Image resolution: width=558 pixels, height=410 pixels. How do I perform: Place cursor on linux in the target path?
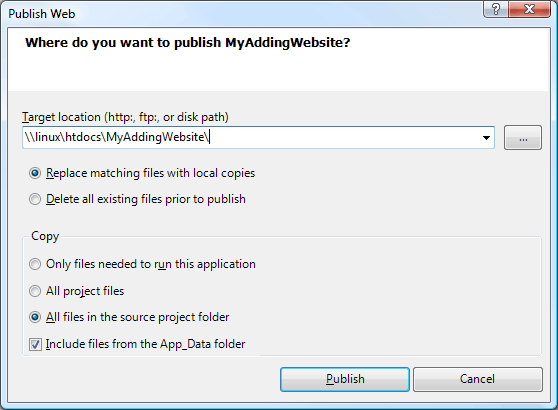coord(48,137)
